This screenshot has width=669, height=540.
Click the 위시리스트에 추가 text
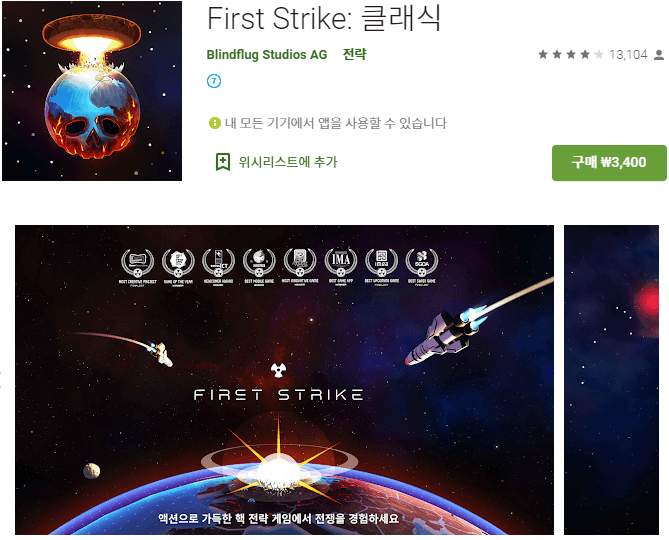pos(288,162)
